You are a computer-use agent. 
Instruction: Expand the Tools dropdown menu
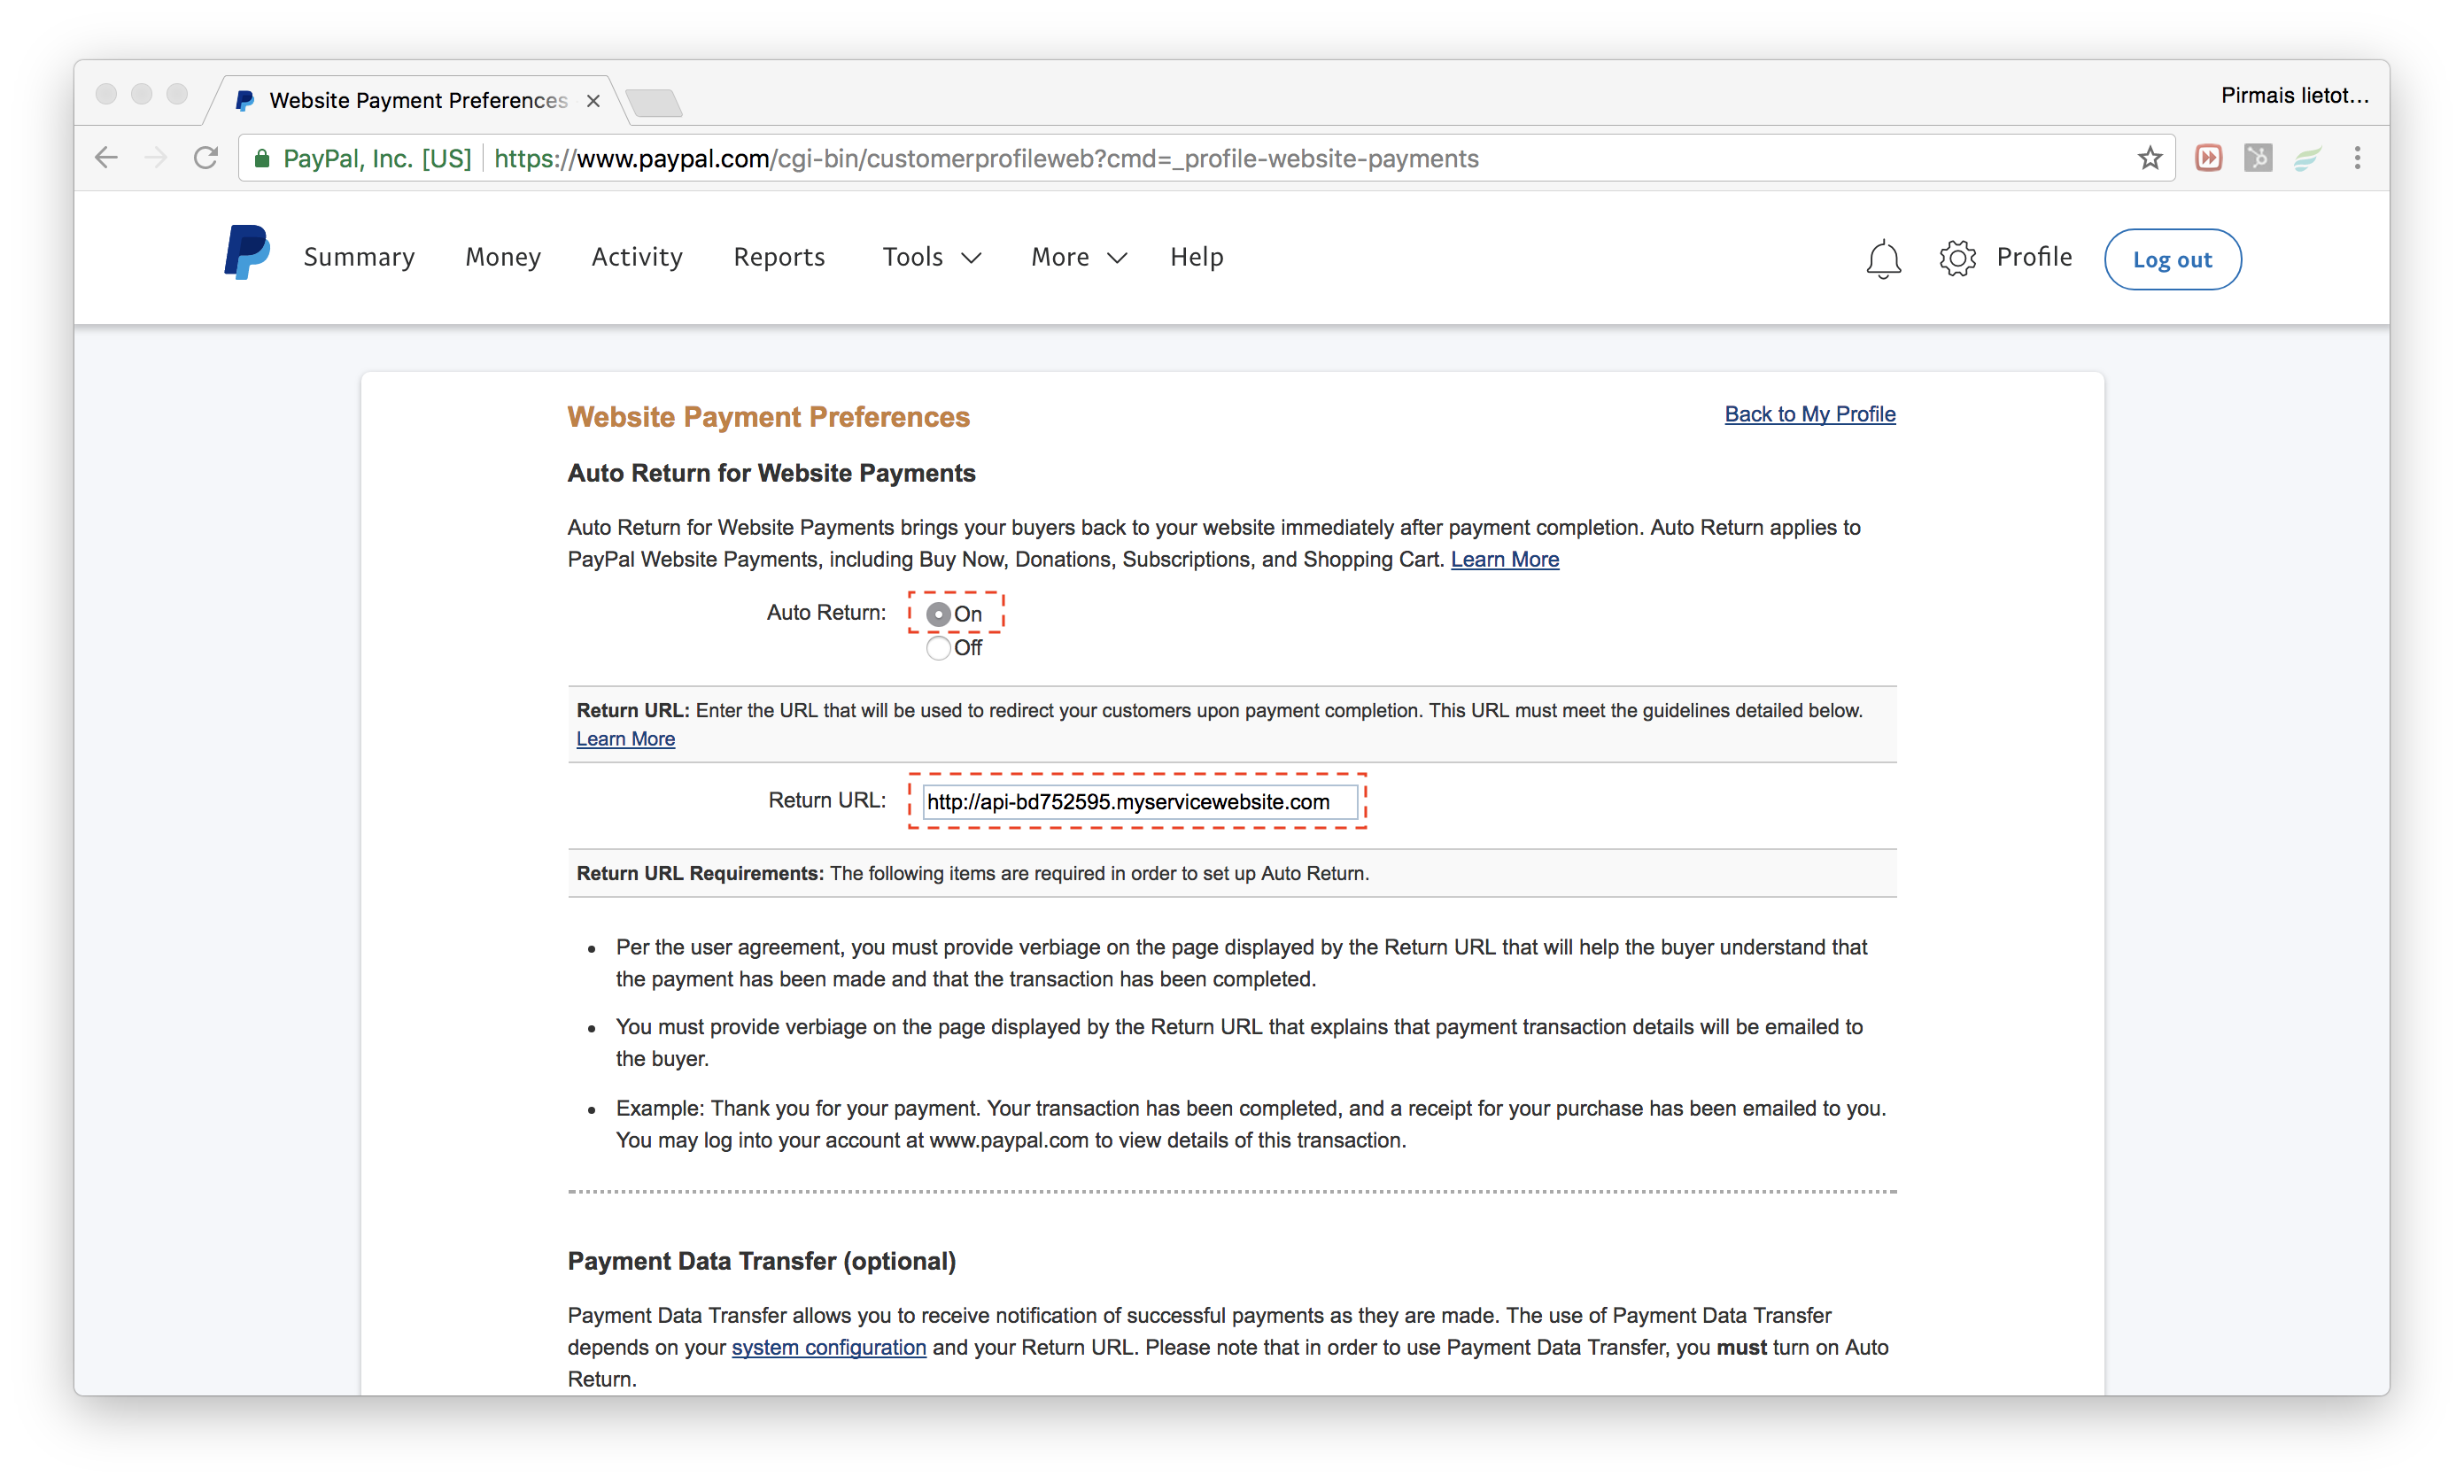coord(931,257)
